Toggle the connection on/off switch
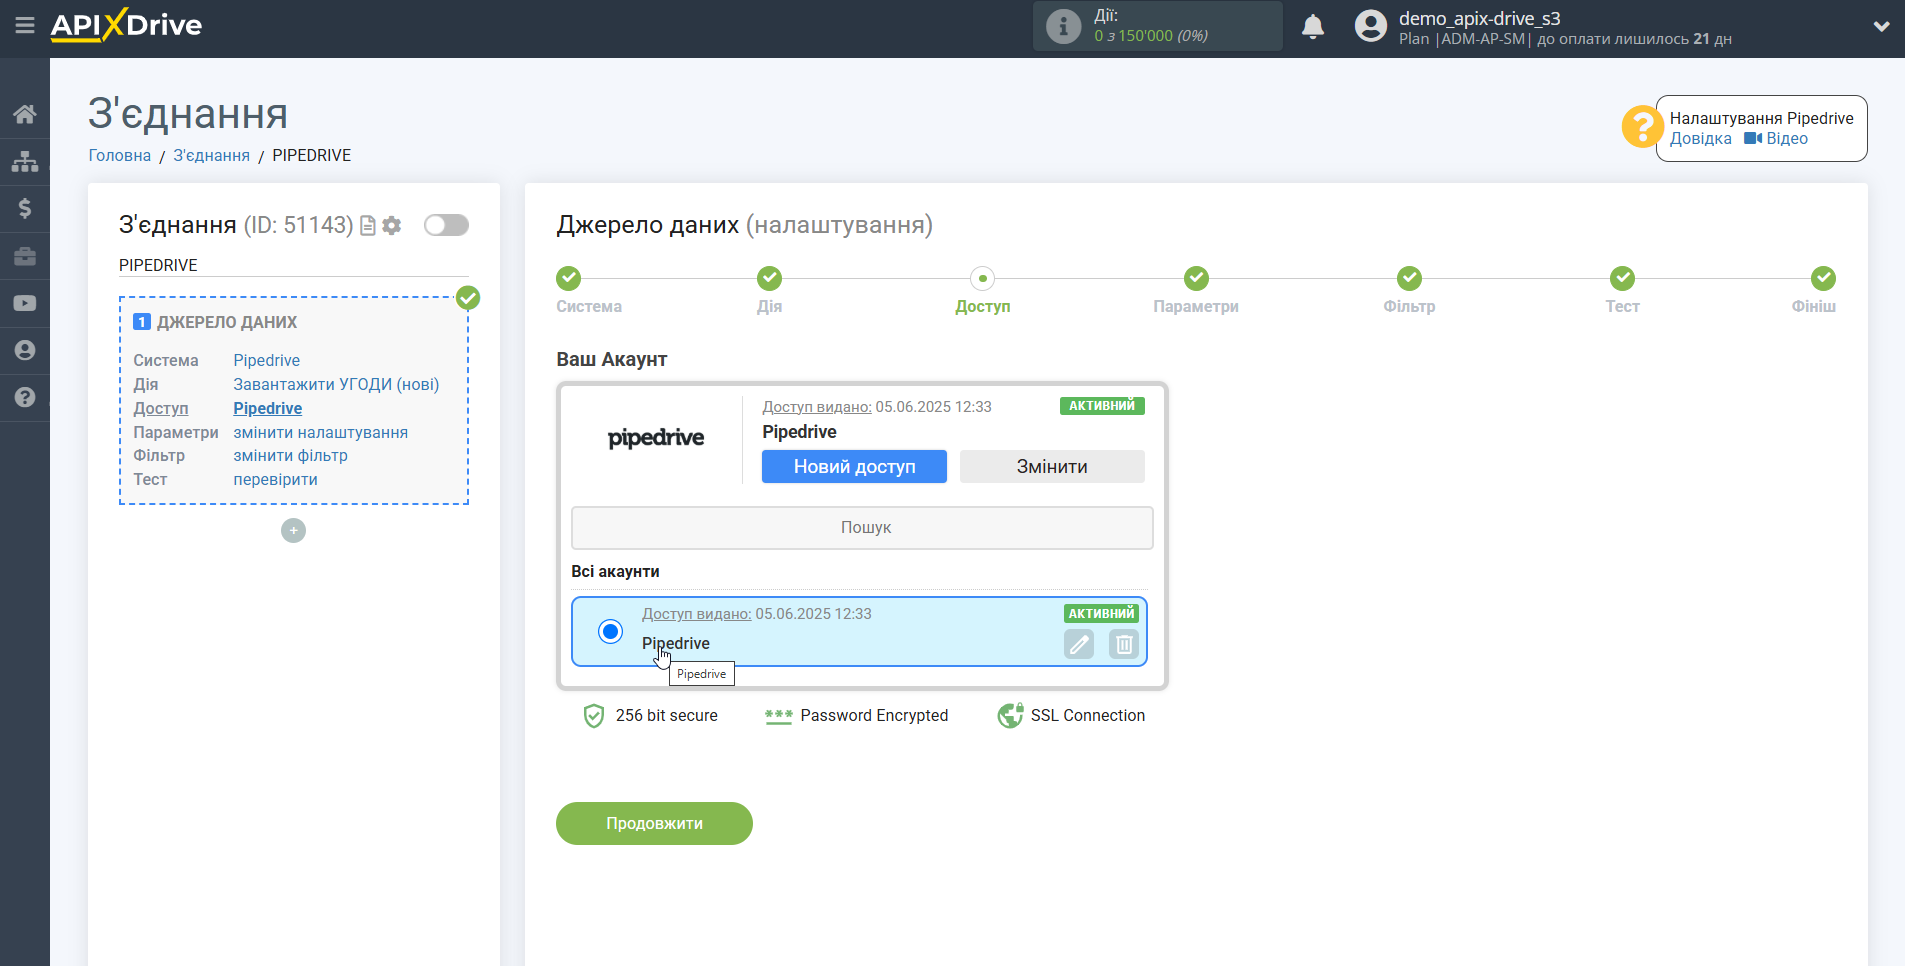Viewport: 1905px width, 966px height. (446, 225)
